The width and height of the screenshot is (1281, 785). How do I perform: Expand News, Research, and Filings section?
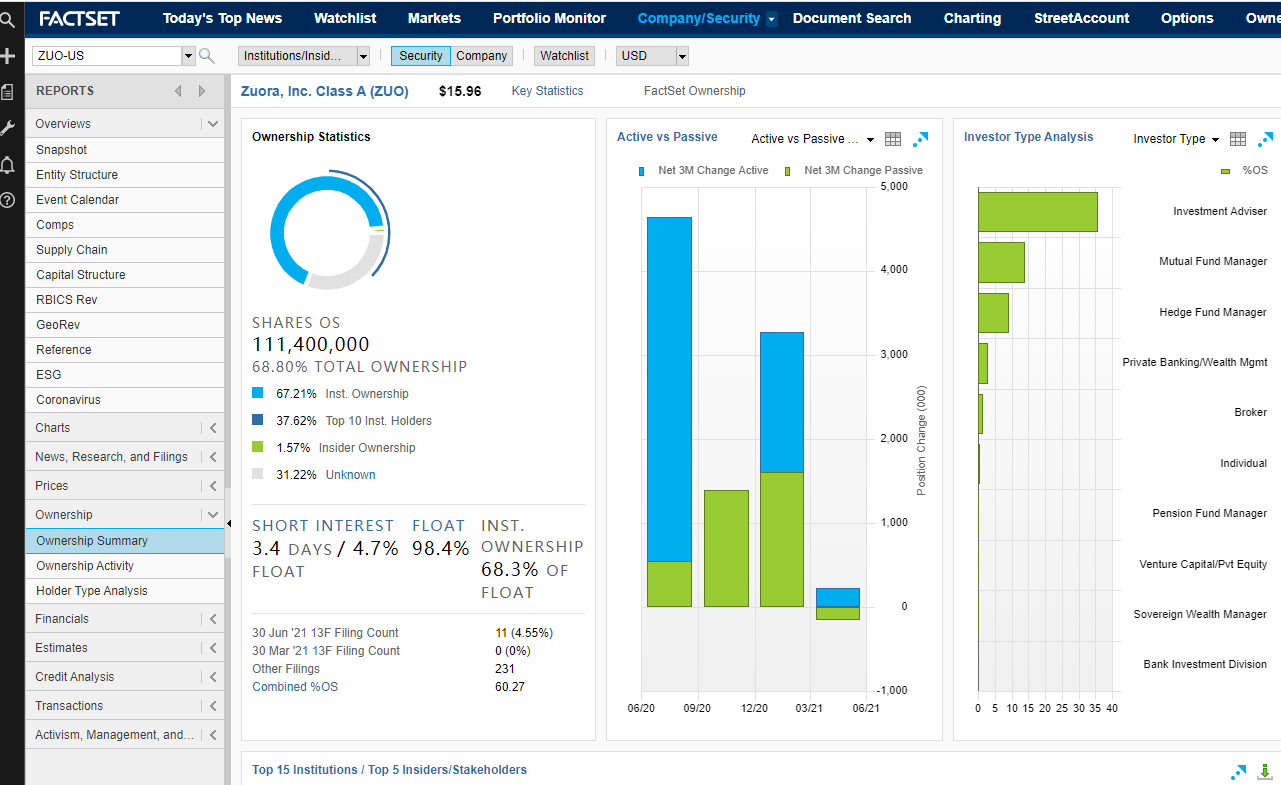coord(212,457)
